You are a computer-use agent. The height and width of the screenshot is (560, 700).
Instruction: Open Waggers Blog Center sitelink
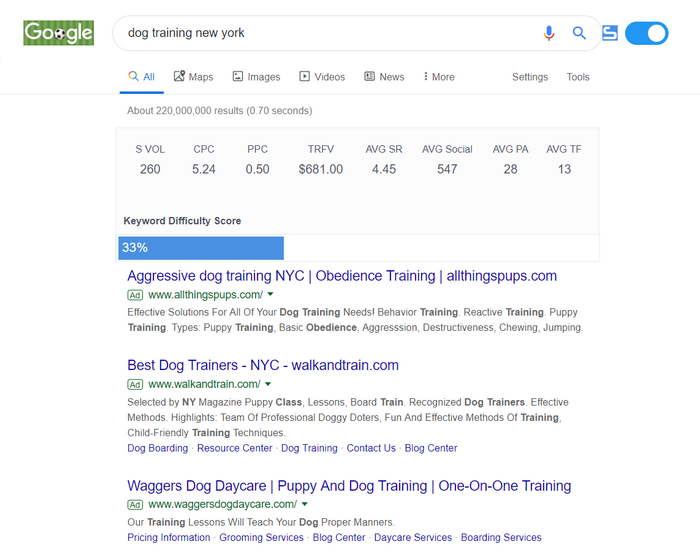click(339, 537)
